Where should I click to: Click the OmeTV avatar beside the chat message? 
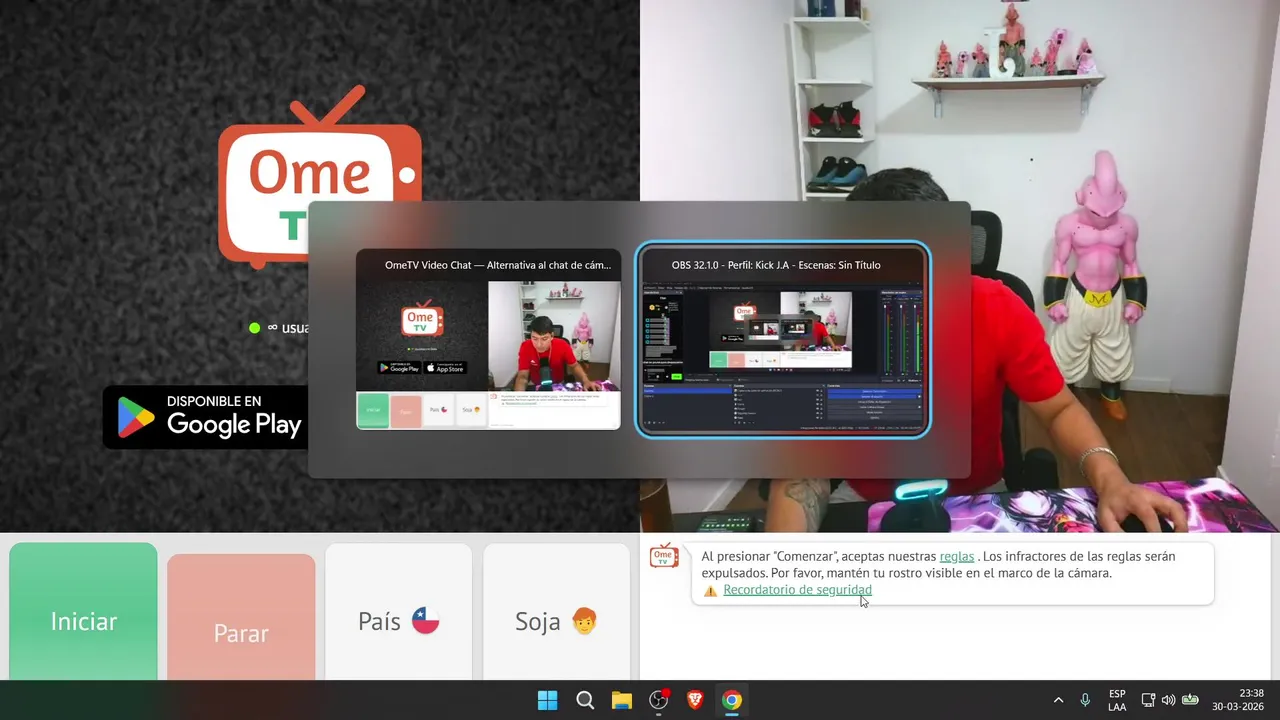coord(664,556)
